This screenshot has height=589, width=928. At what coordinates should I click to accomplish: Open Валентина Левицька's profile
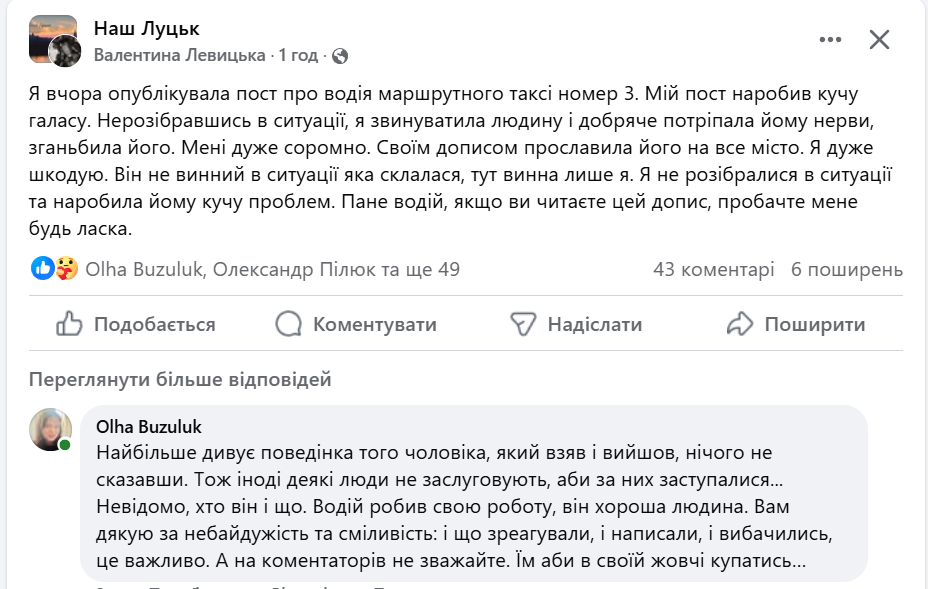point(180,56)
